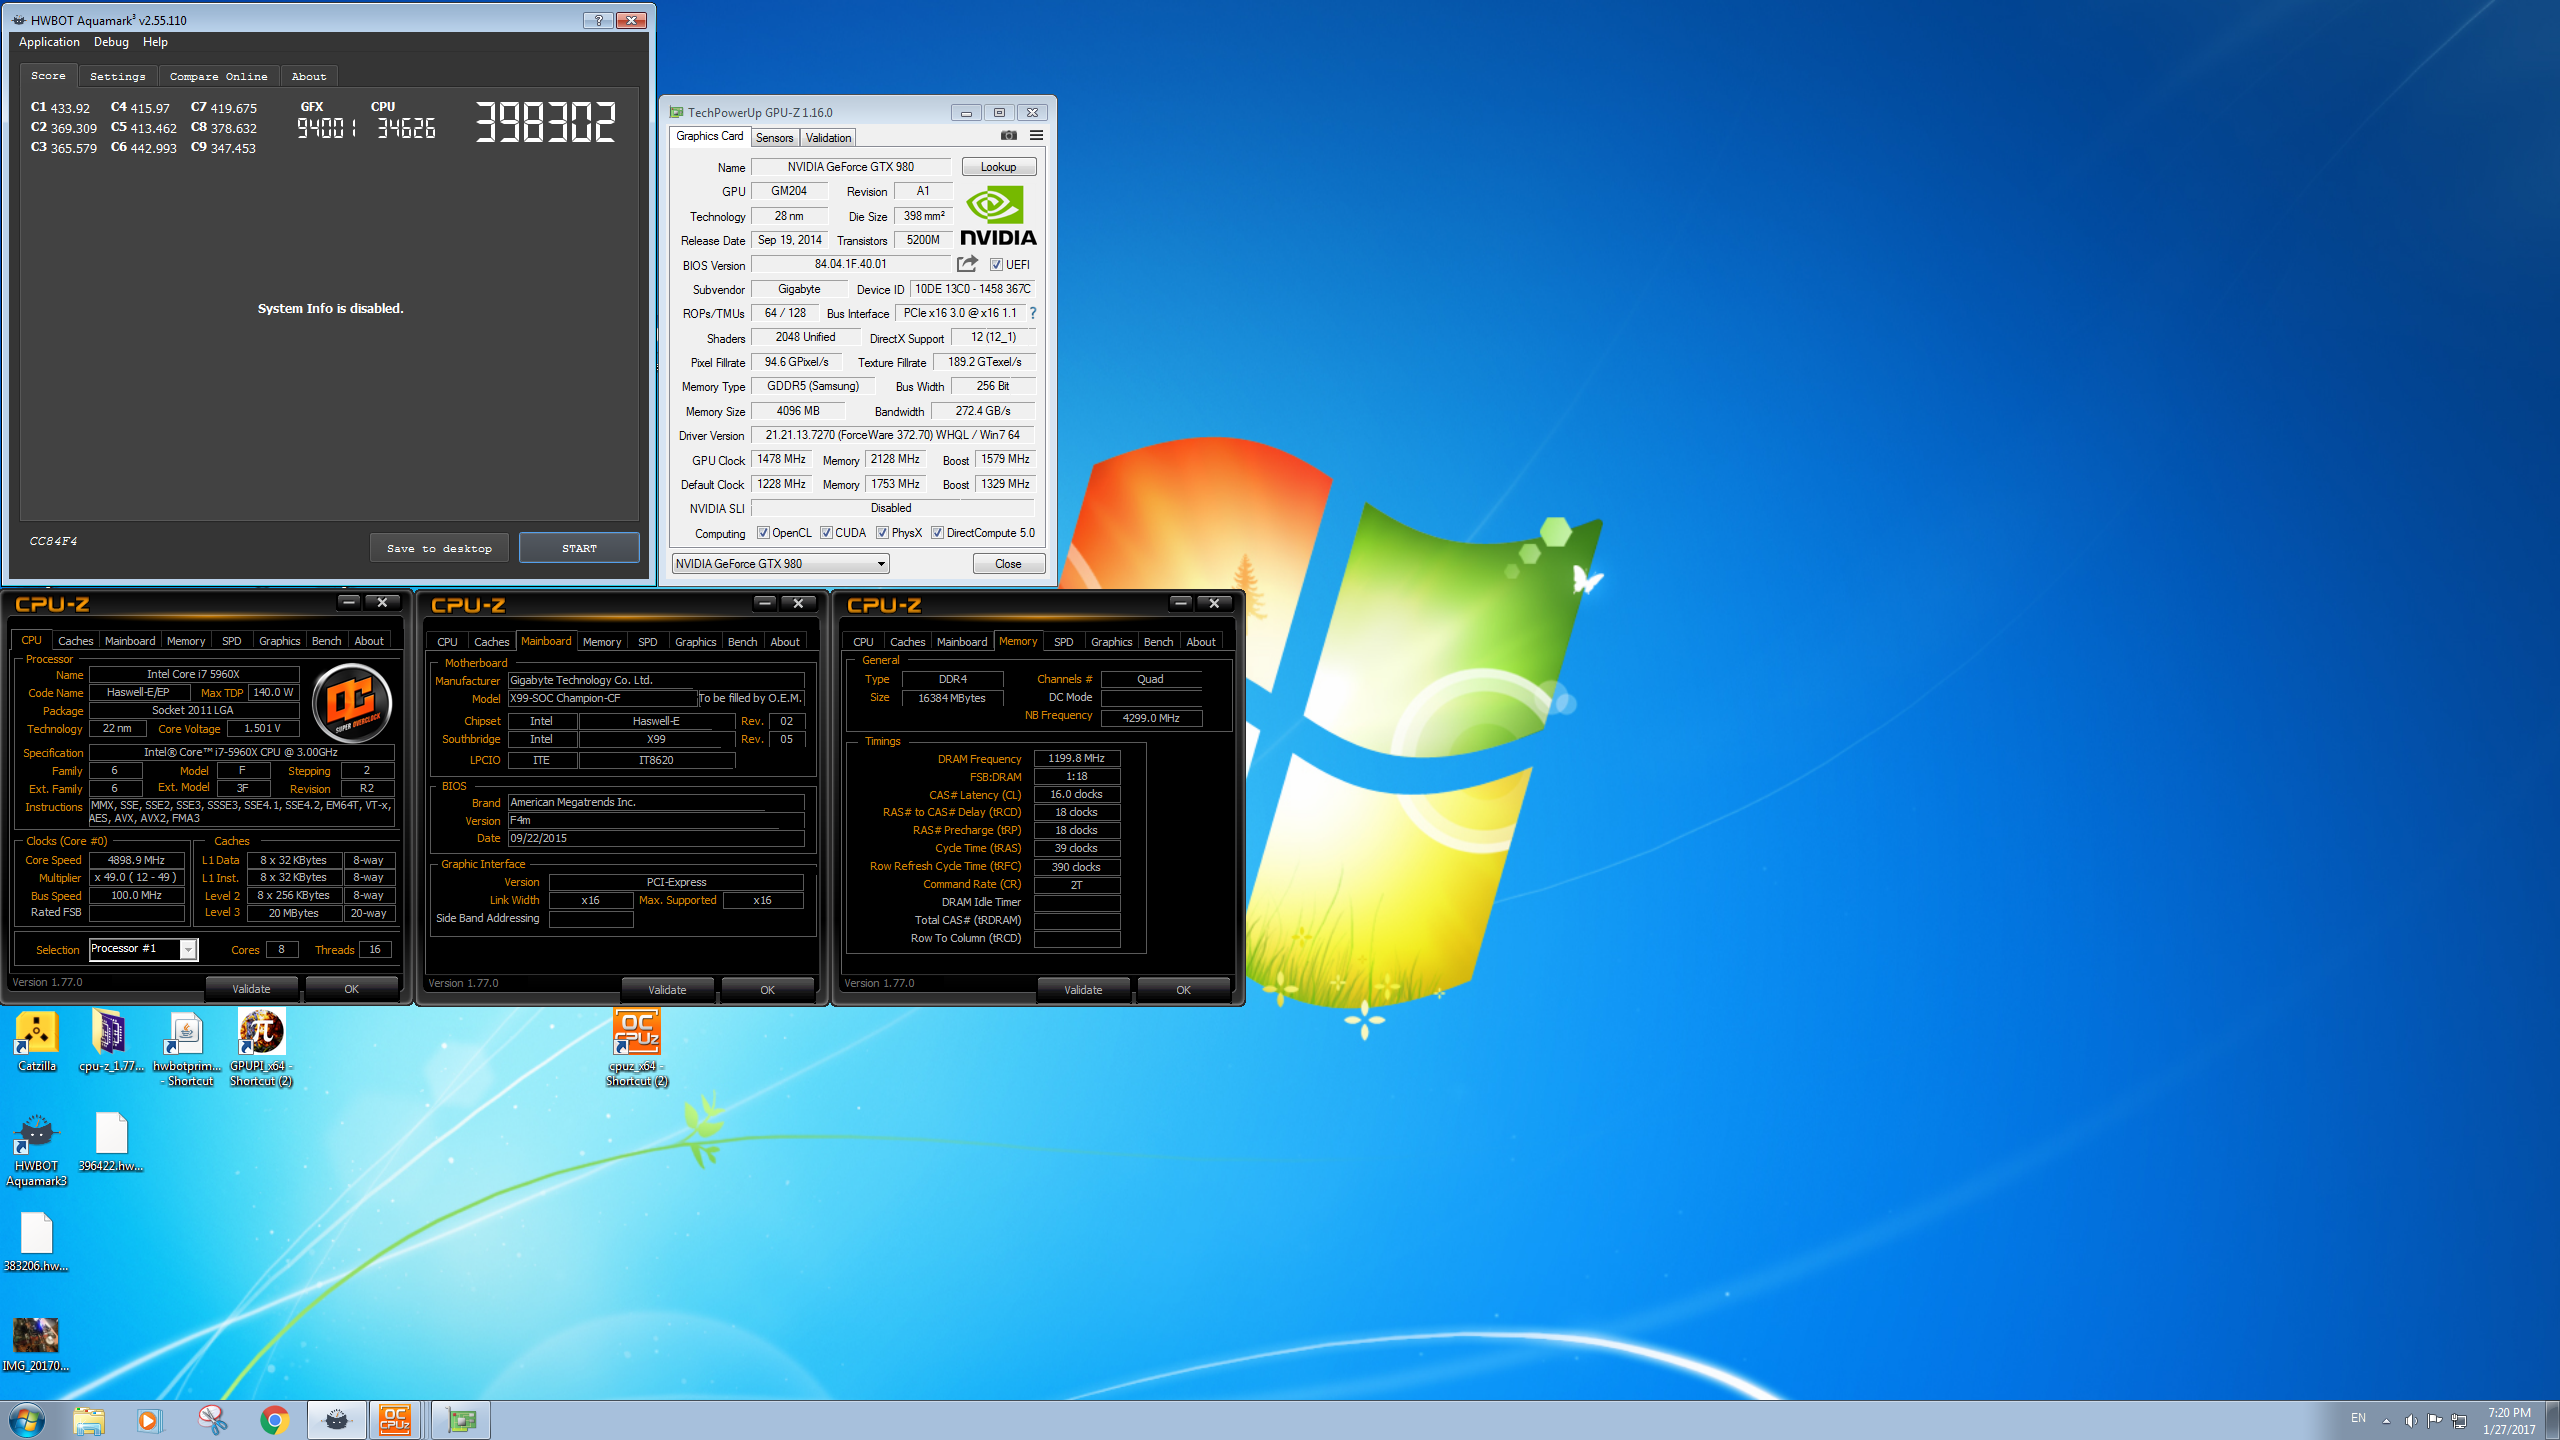
Task: Open the Sensors tab in GPU-Z
Action: pyautogui.click(x=774, y=138)
